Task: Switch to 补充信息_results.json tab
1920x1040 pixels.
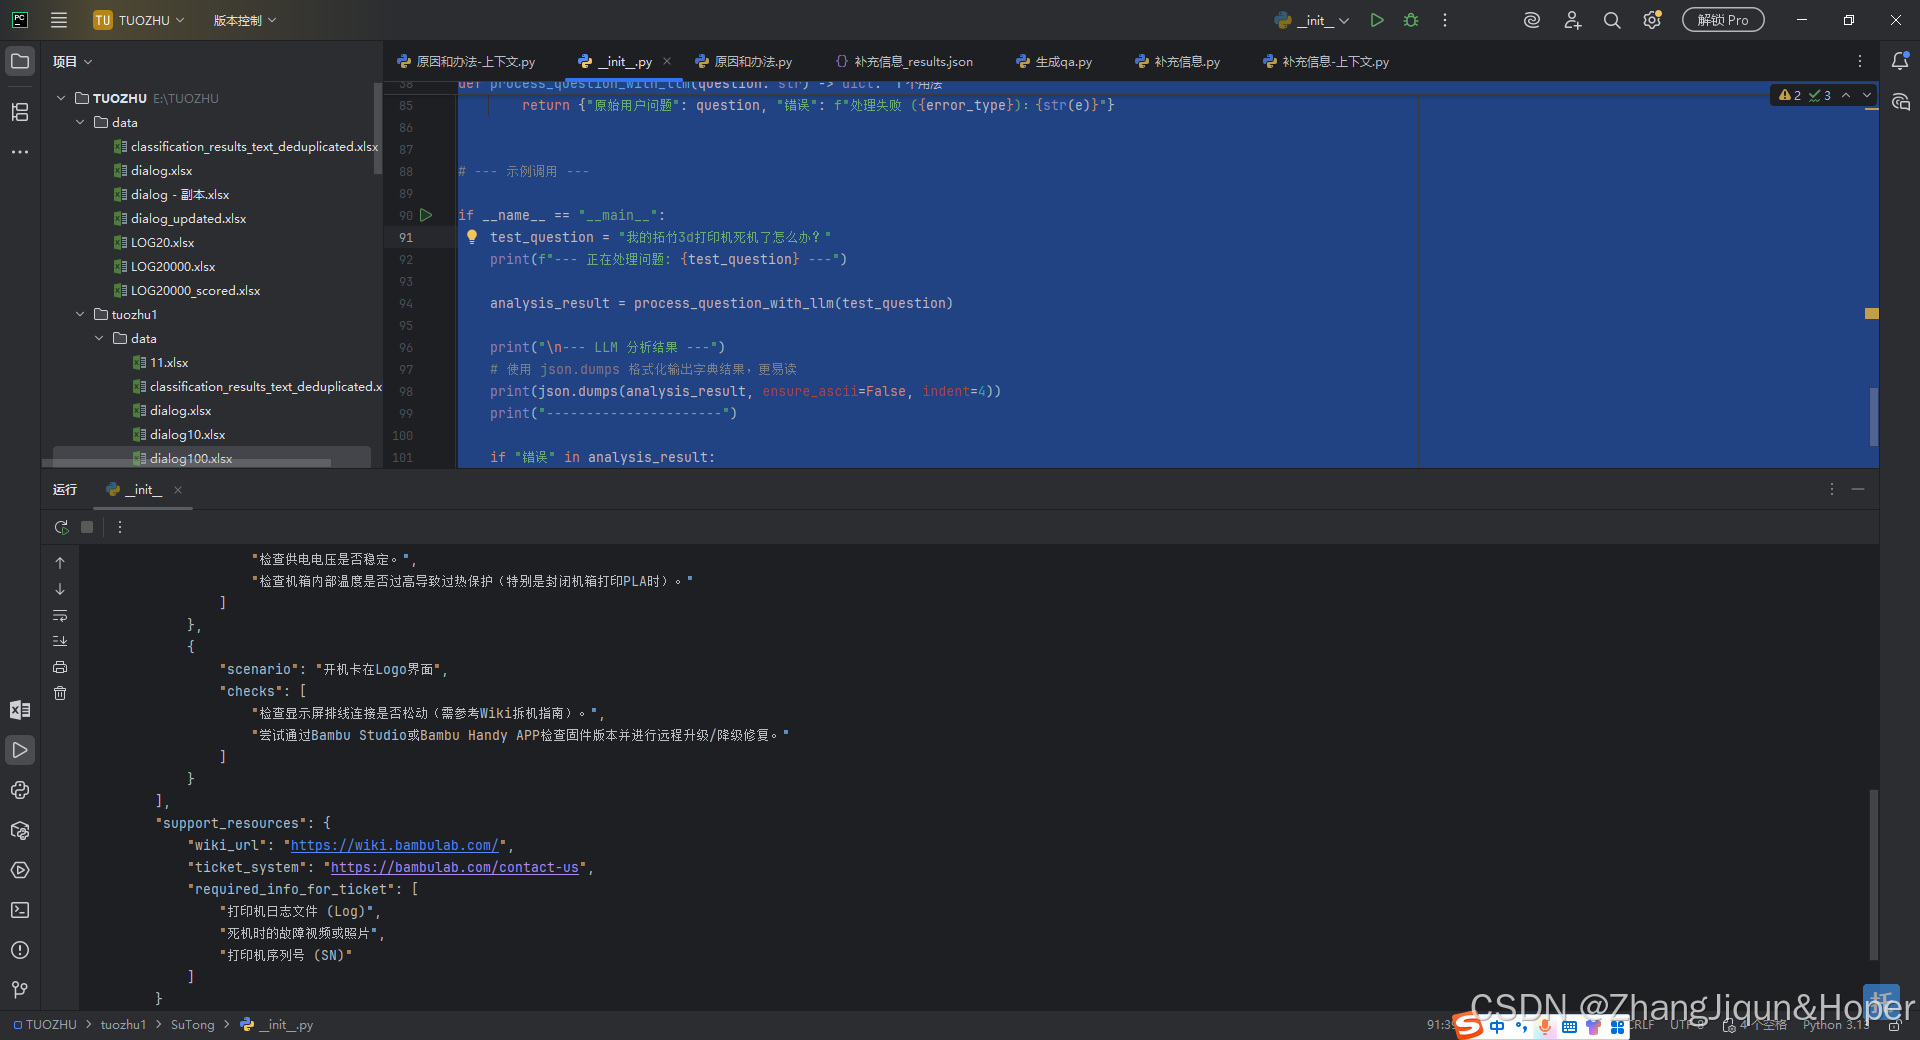Action: [x=904, y=62]
